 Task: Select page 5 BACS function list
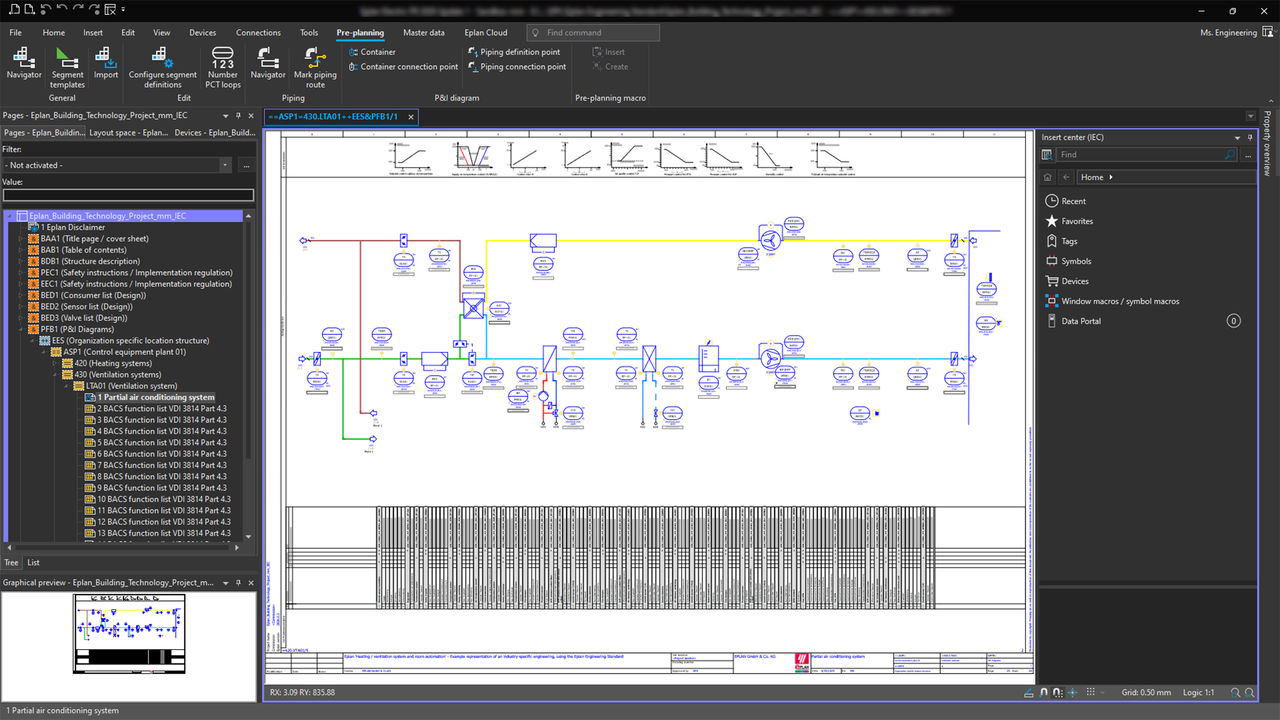pos(161,442)
